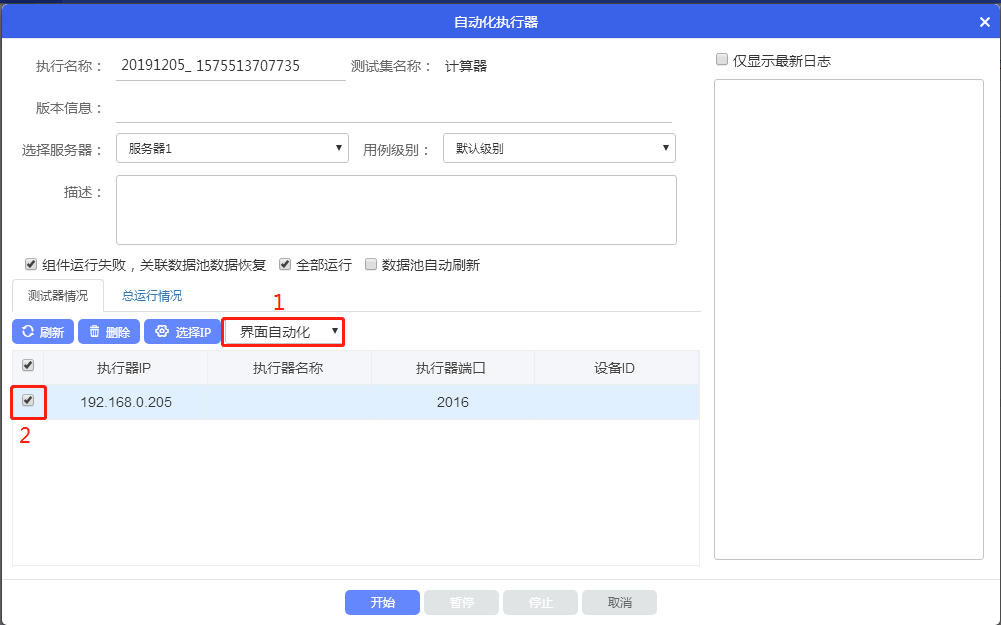
Task: Open the 选择服务器 dropdown
Action: tap(232, 149)
